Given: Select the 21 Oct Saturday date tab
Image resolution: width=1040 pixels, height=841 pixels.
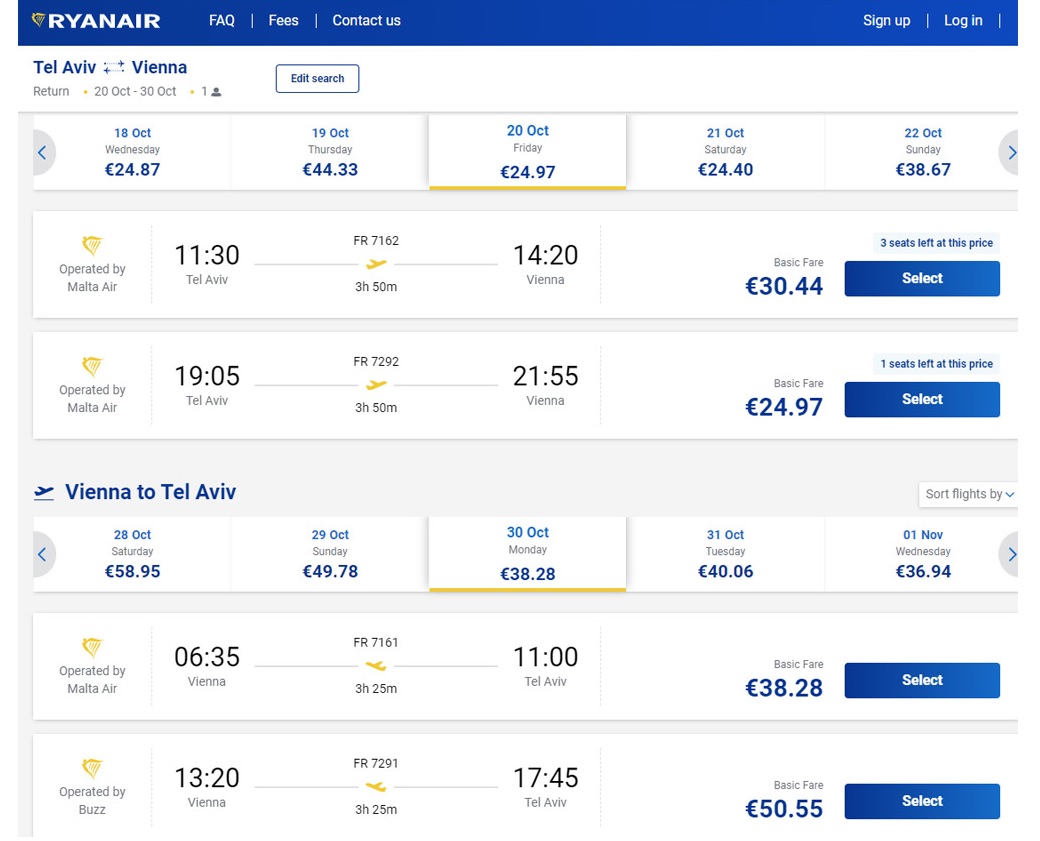Looking at the screenshot, I should (725, 152).
